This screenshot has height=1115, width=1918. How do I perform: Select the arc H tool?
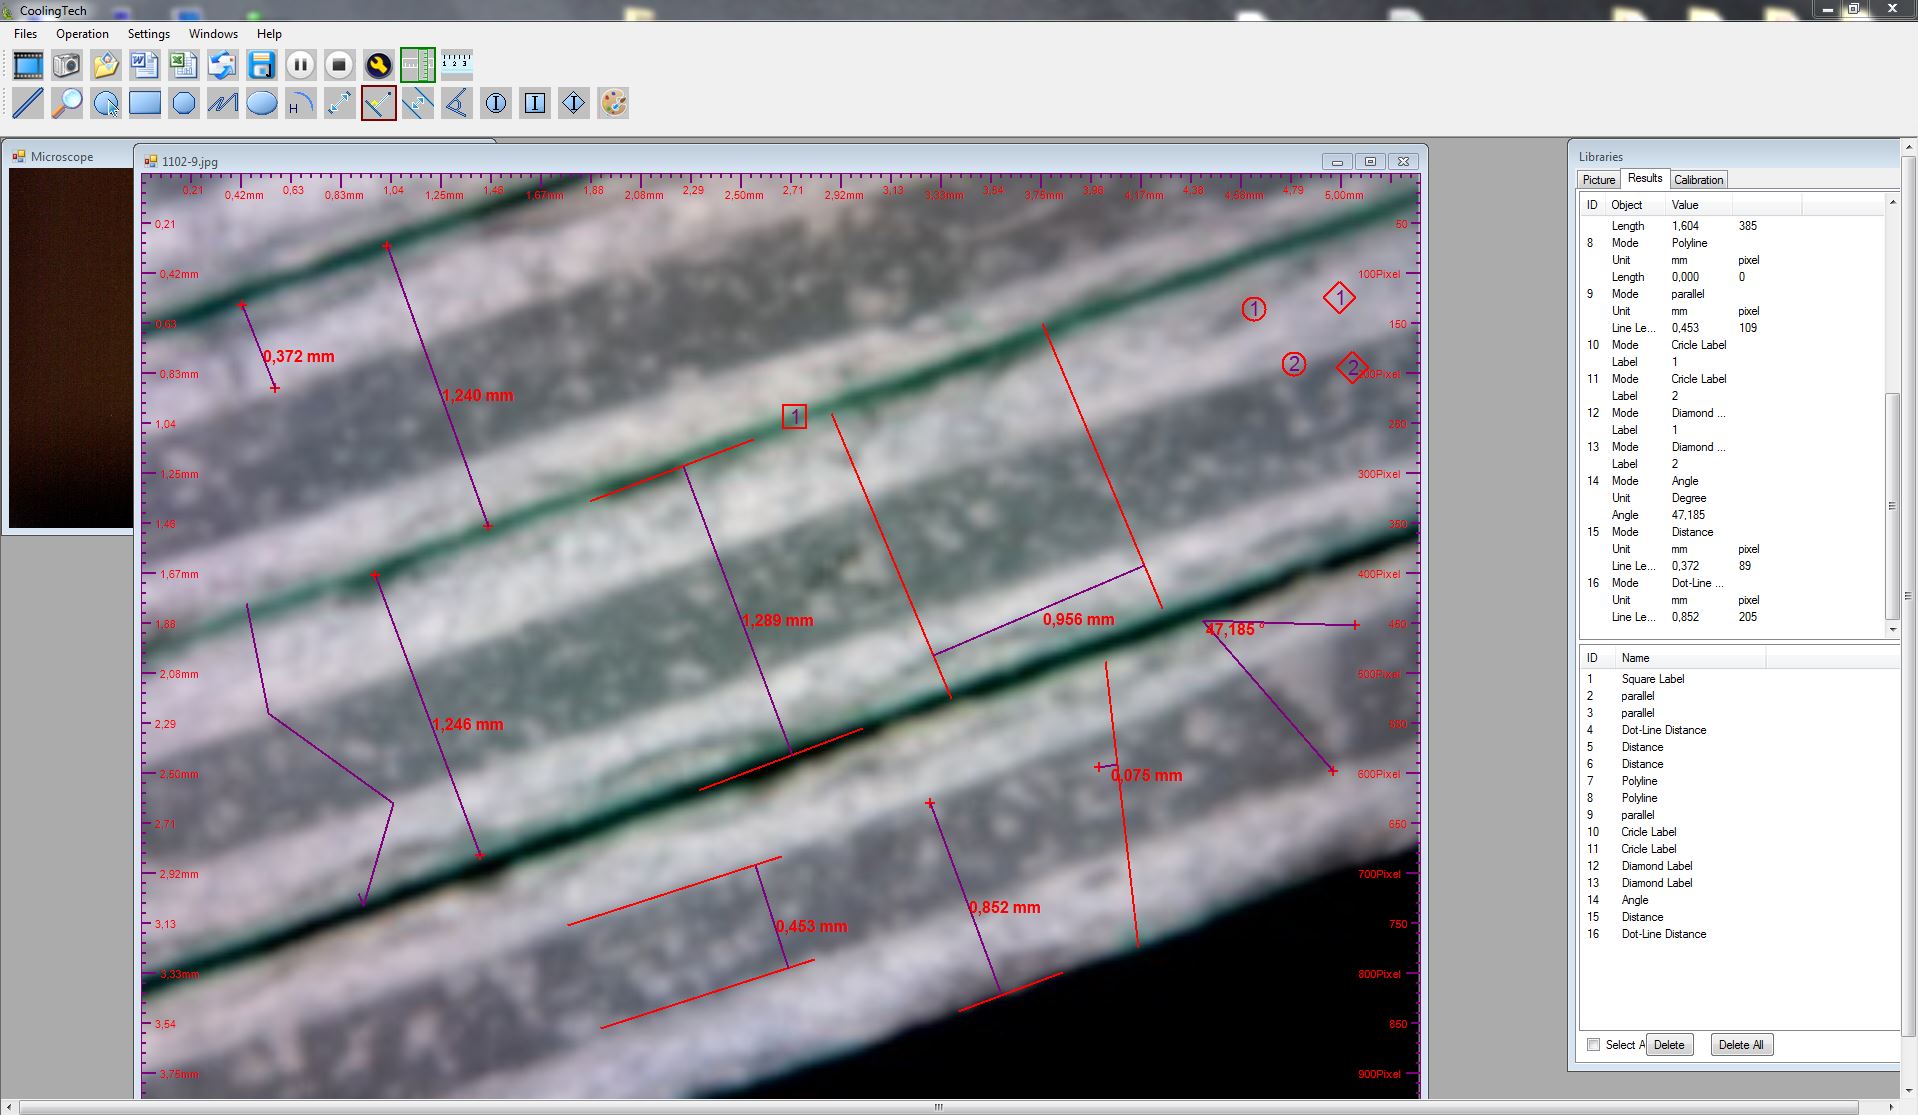pyautogui.click(x=301, y=103)
